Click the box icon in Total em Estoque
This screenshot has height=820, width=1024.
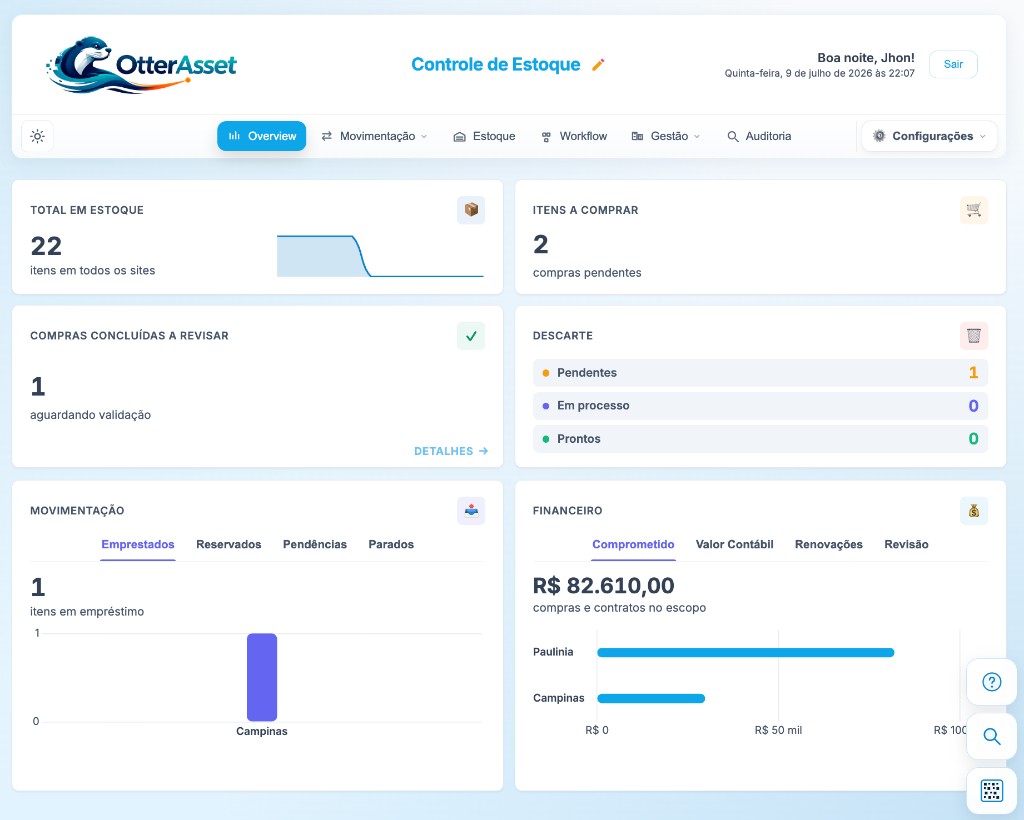471,210
